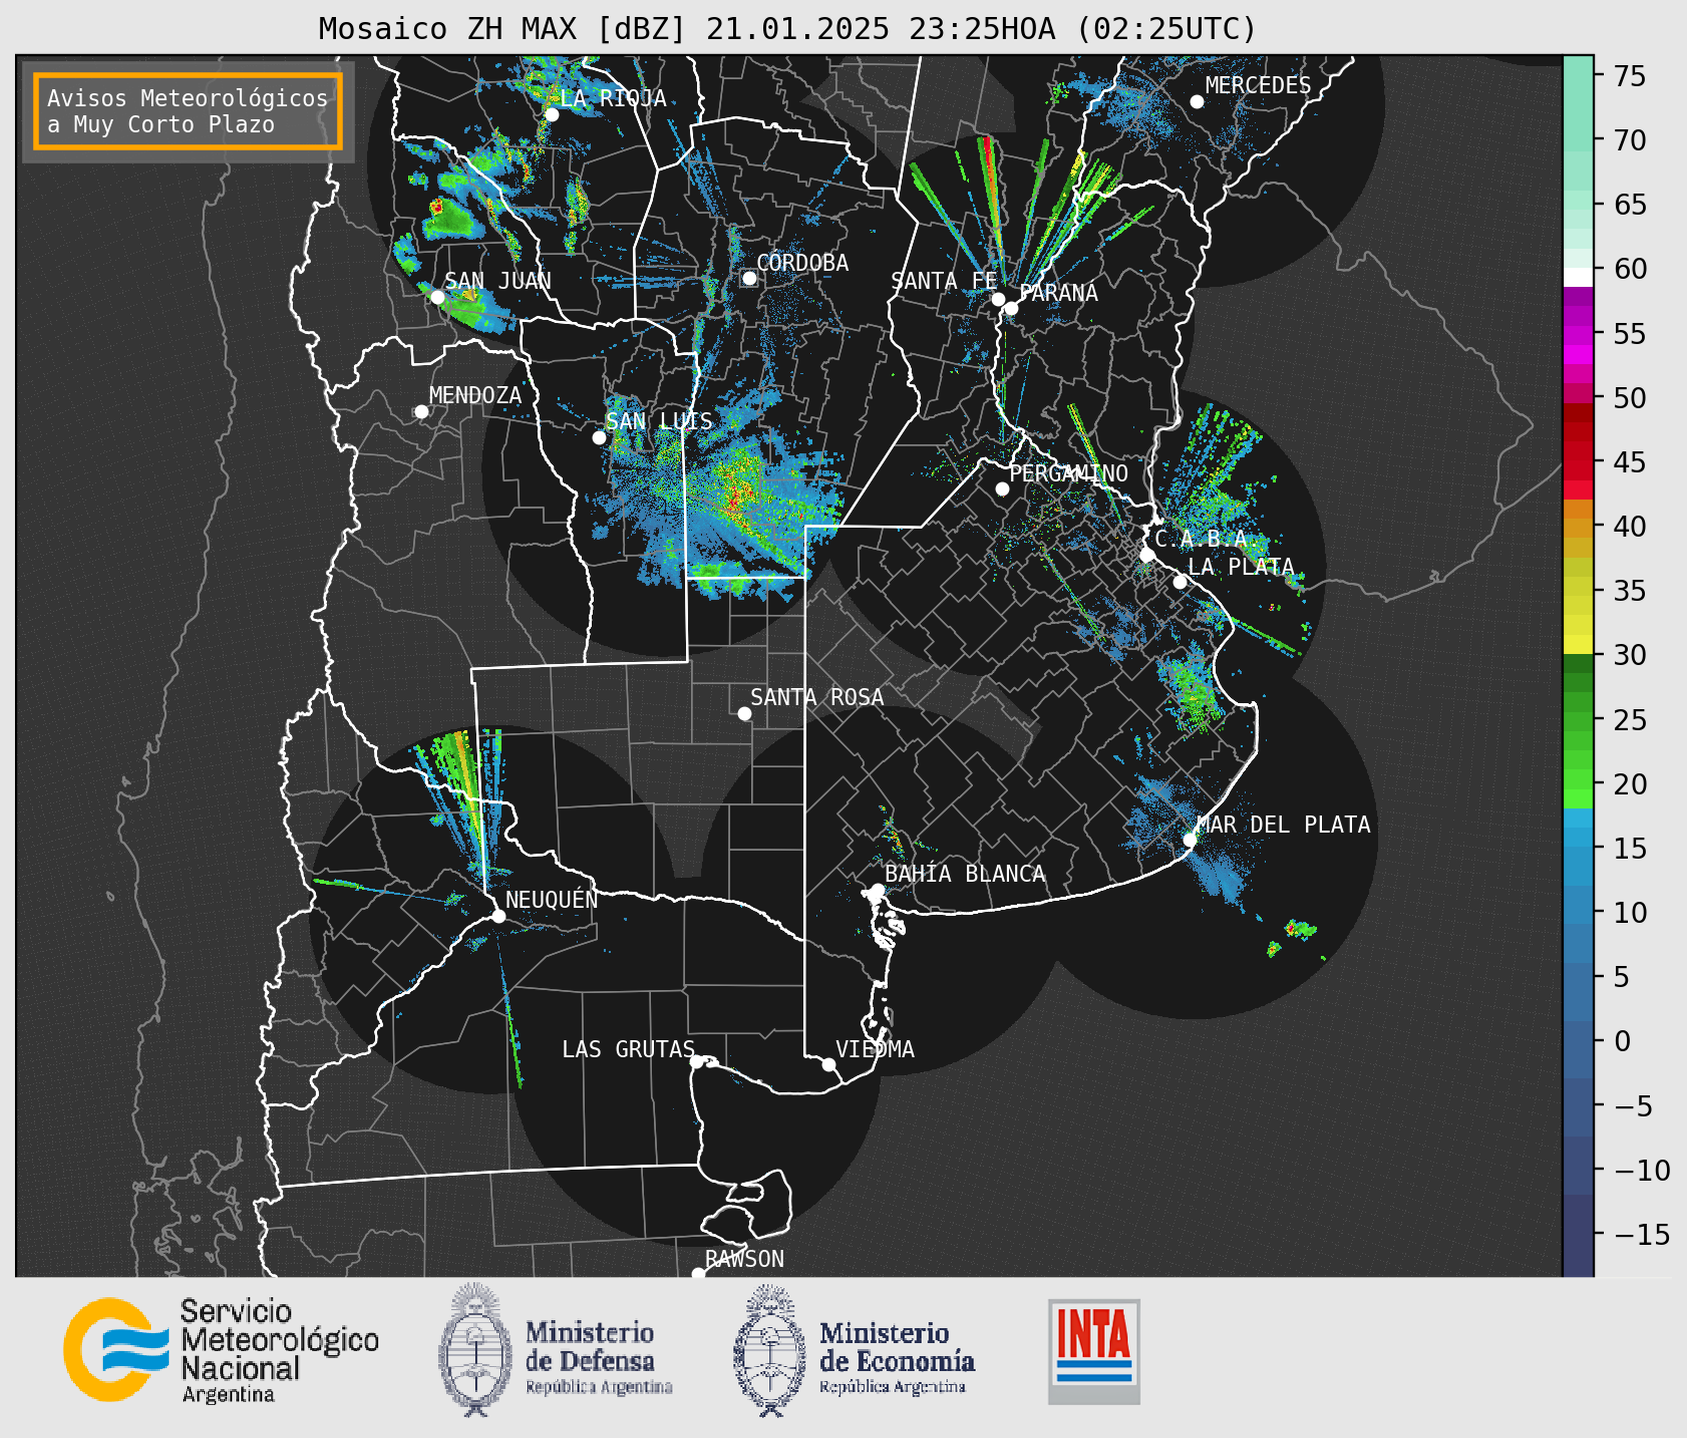Click the white 60 dBZ band on the colorbar

tap(1578, 277)
